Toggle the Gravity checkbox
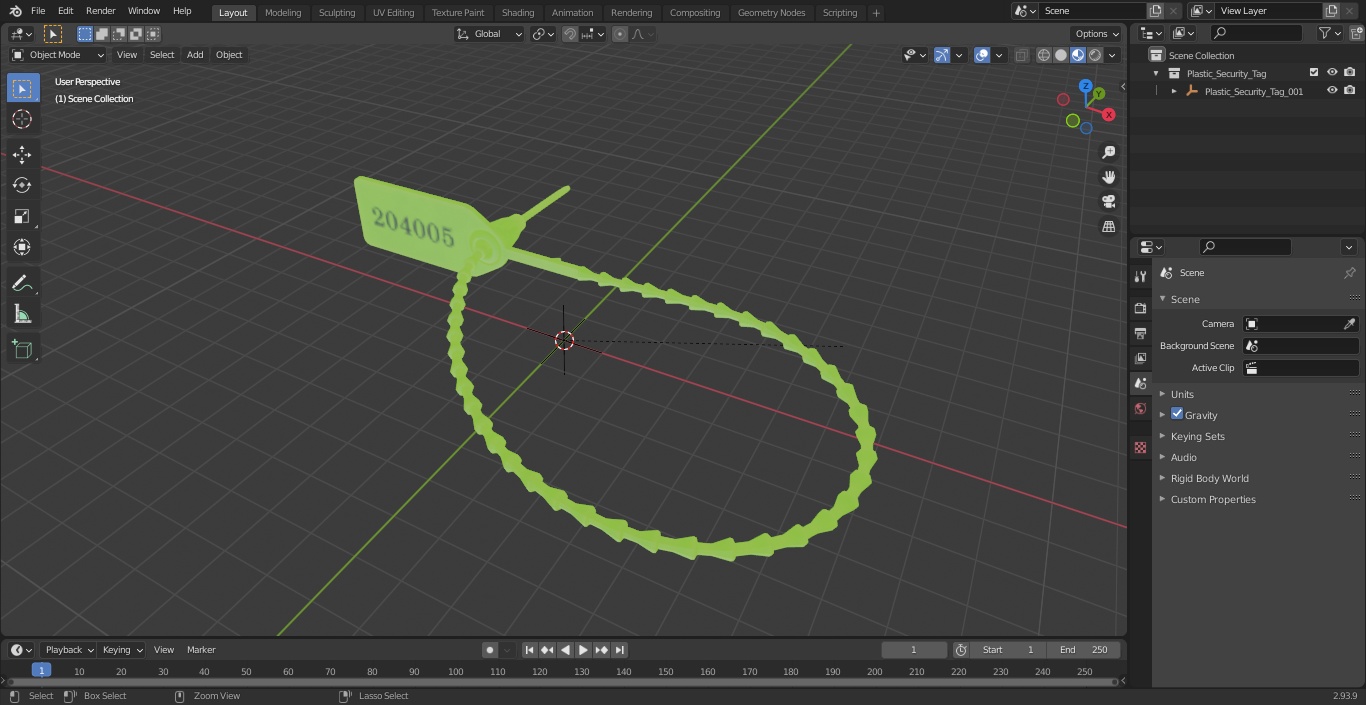1366x705 pixels. click(1177, 414)
